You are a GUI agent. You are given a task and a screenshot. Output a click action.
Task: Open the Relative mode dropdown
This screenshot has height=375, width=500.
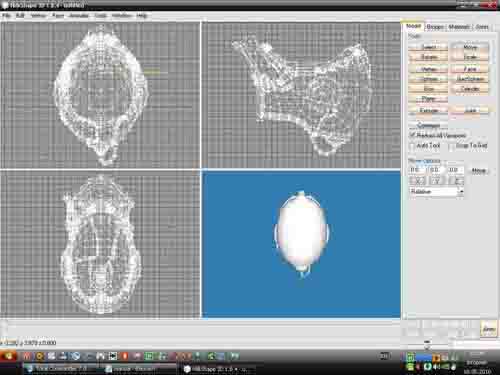click(x=436, y=192)
